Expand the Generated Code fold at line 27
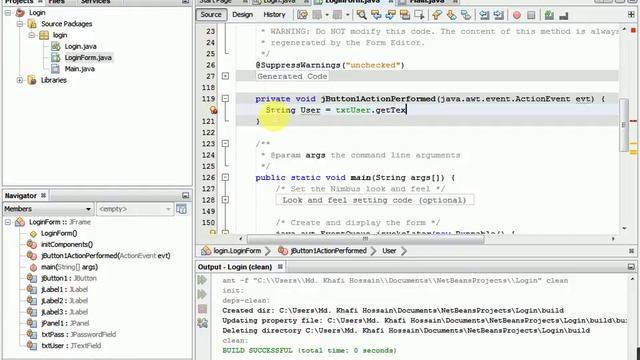 225,76
